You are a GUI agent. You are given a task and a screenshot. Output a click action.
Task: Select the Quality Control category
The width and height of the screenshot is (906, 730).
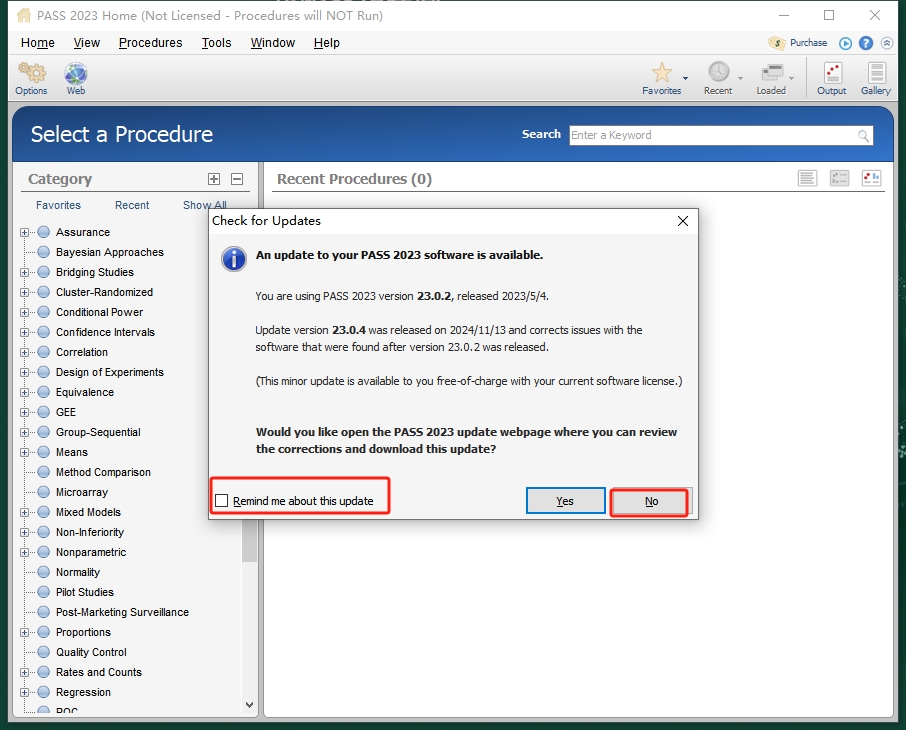coord(91,653)
